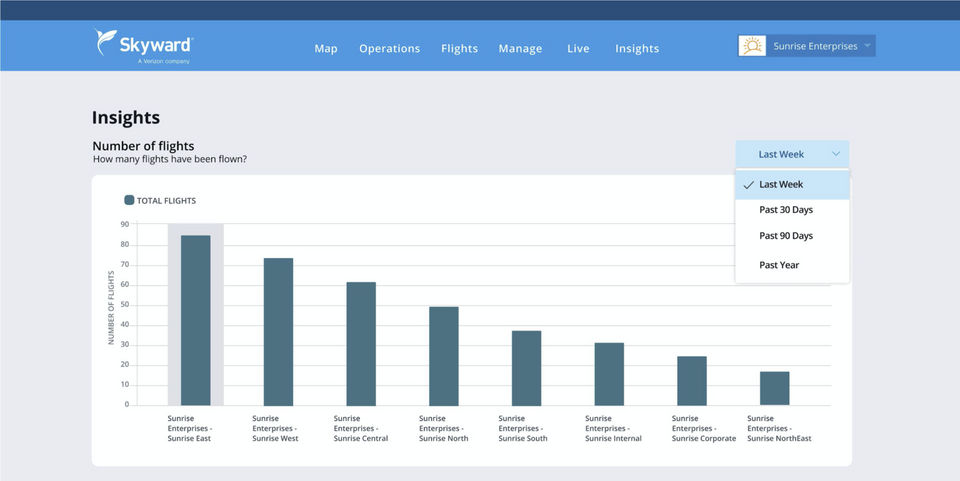Image resolution: width=960 pixels, height=481 pixels.
Task: Toggle the Total Flights legend swatch
Action: click(x=129, y=200)
